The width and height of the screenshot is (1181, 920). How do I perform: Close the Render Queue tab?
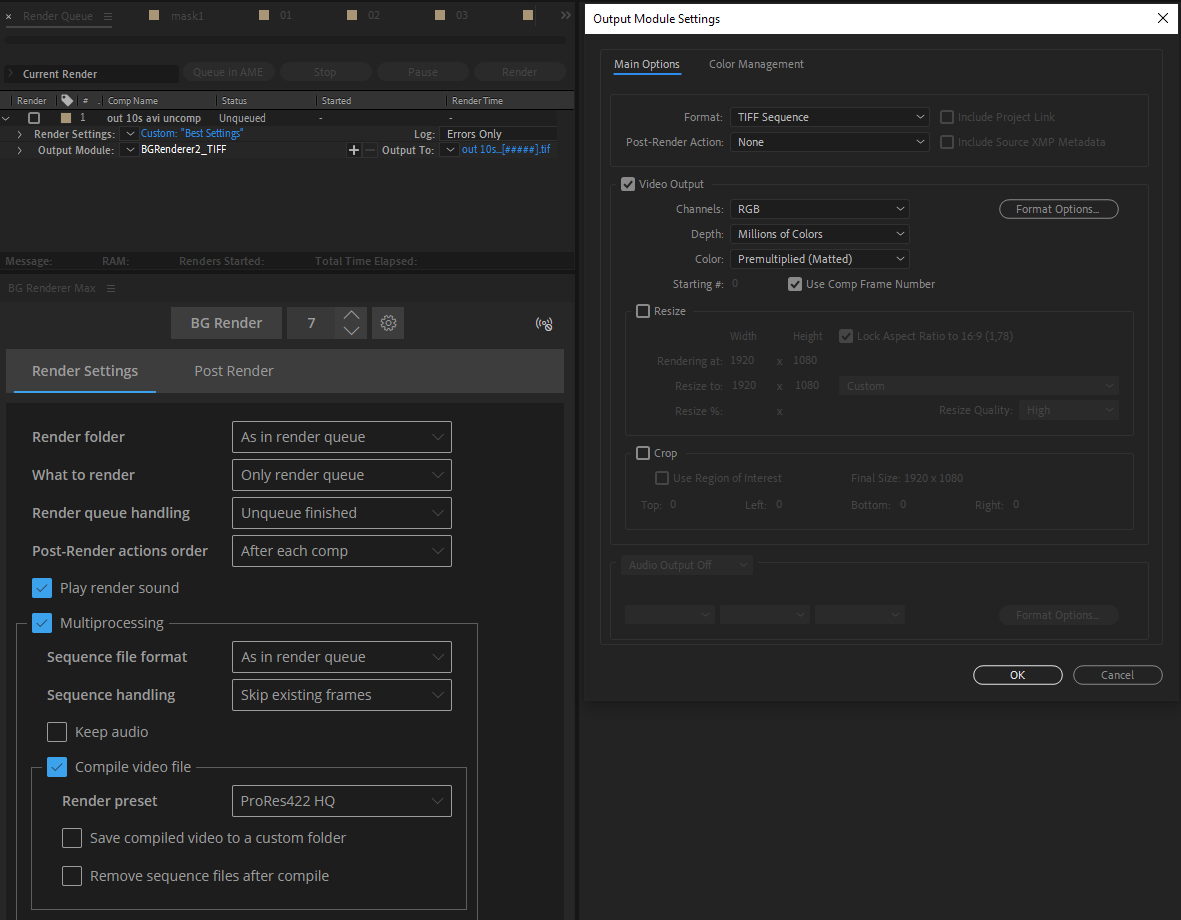tap(8, 16)
